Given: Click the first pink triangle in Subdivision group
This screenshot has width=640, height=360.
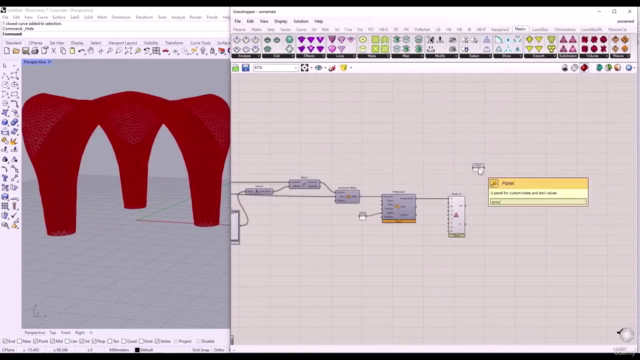Looking at the screenshot, I should 563,40.
